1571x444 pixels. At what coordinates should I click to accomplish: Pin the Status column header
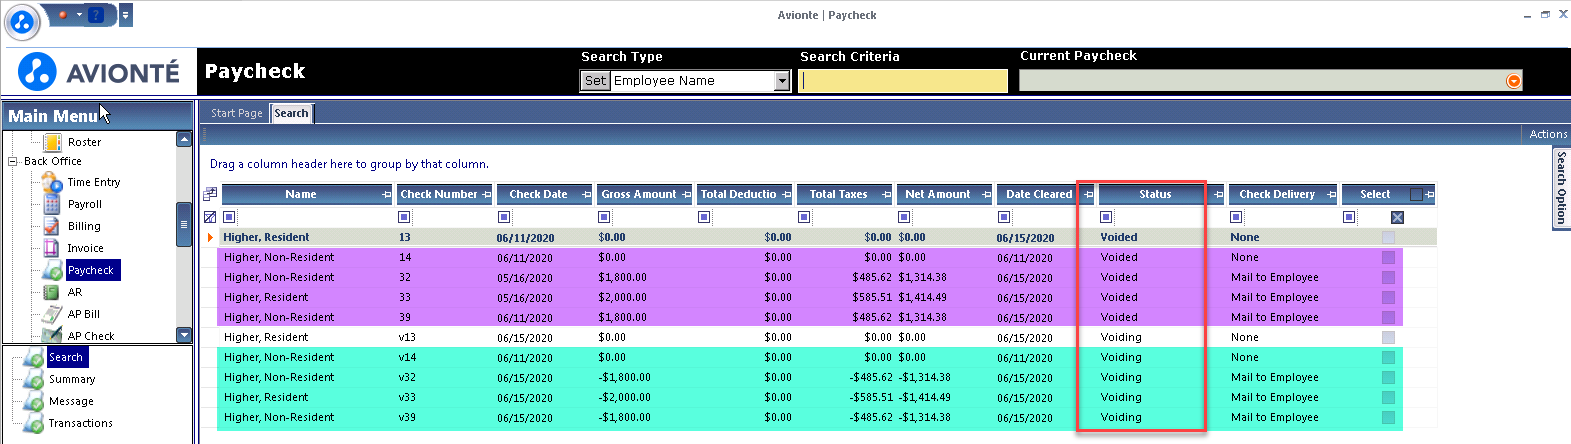click(x=1217, y=194)
